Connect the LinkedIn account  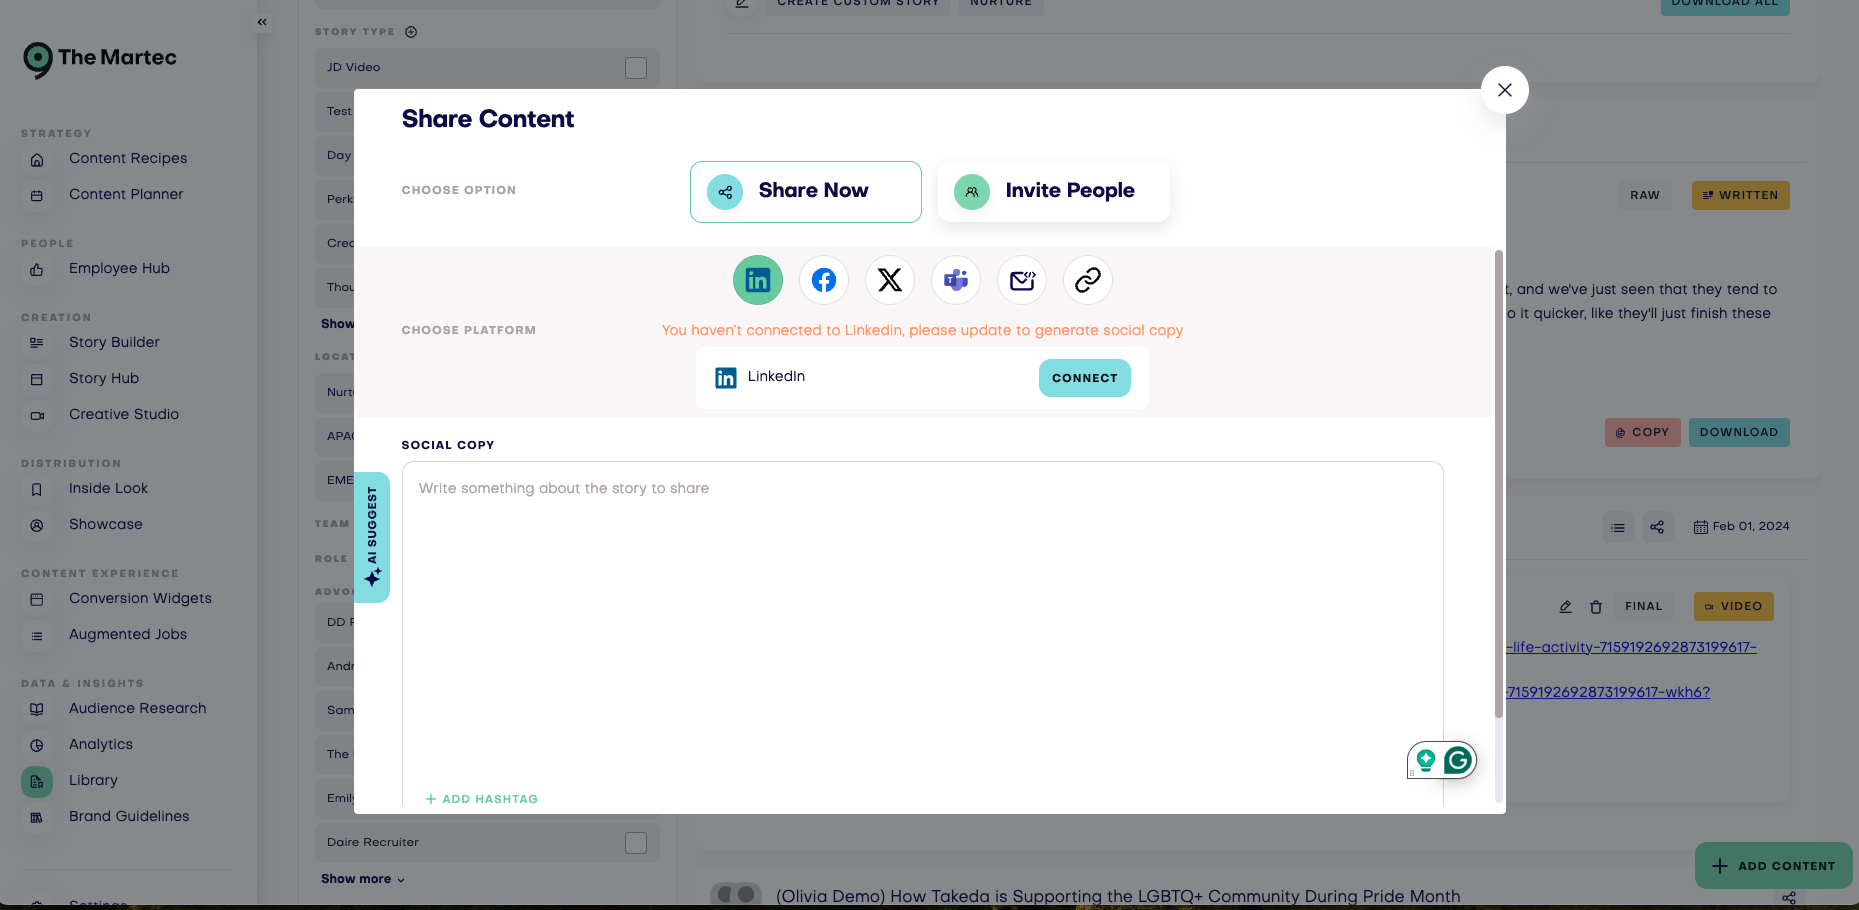(1085, 378)
